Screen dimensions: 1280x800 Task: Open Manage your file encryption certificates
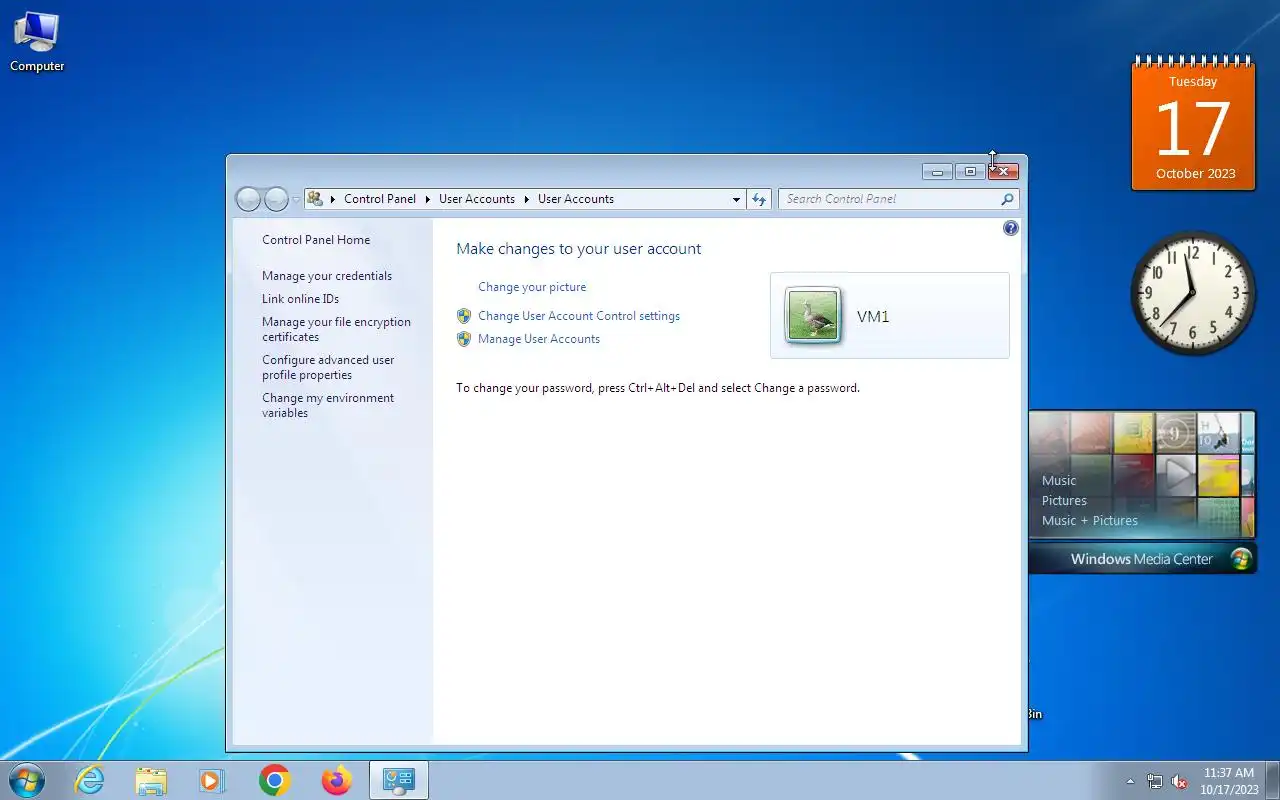336,329
